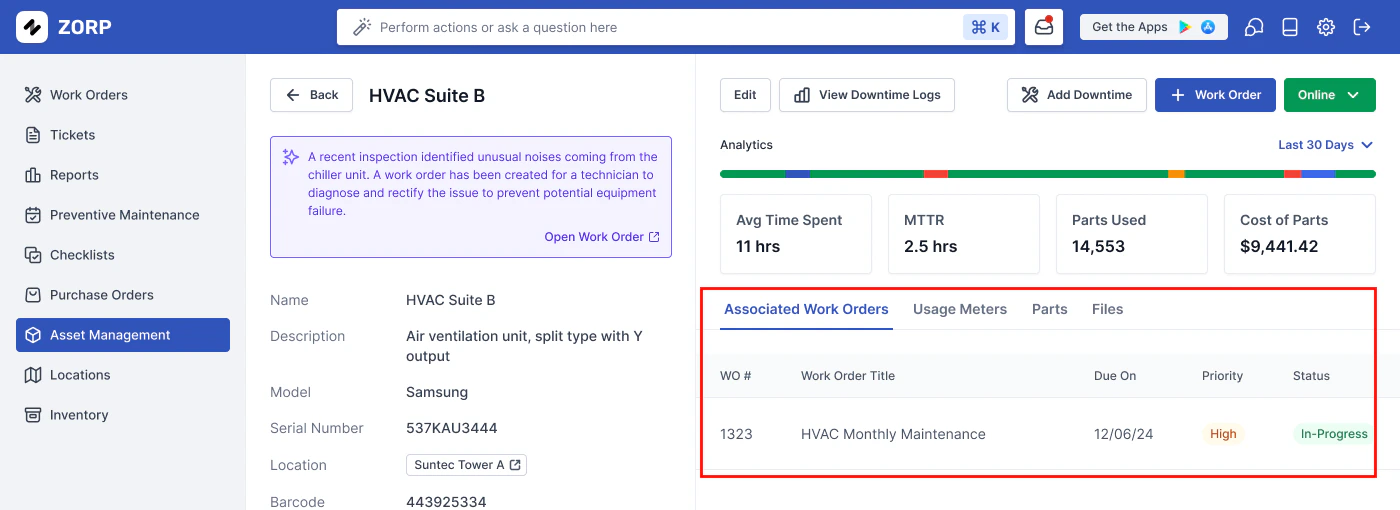Select Asset Management in the sidebar
The height and width of the screenshot is (510, 1400).
pos(123,335)
